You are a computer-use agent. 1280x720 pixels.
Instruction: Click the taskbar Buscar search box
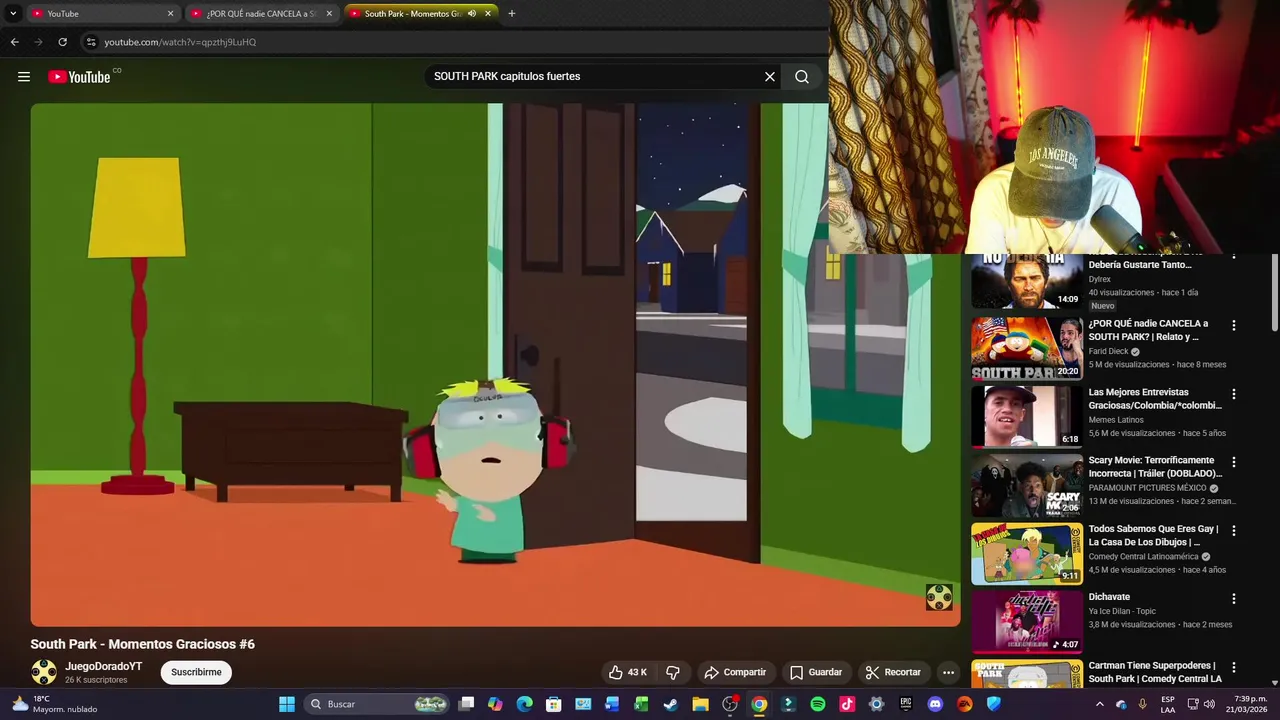coord(377,704)
